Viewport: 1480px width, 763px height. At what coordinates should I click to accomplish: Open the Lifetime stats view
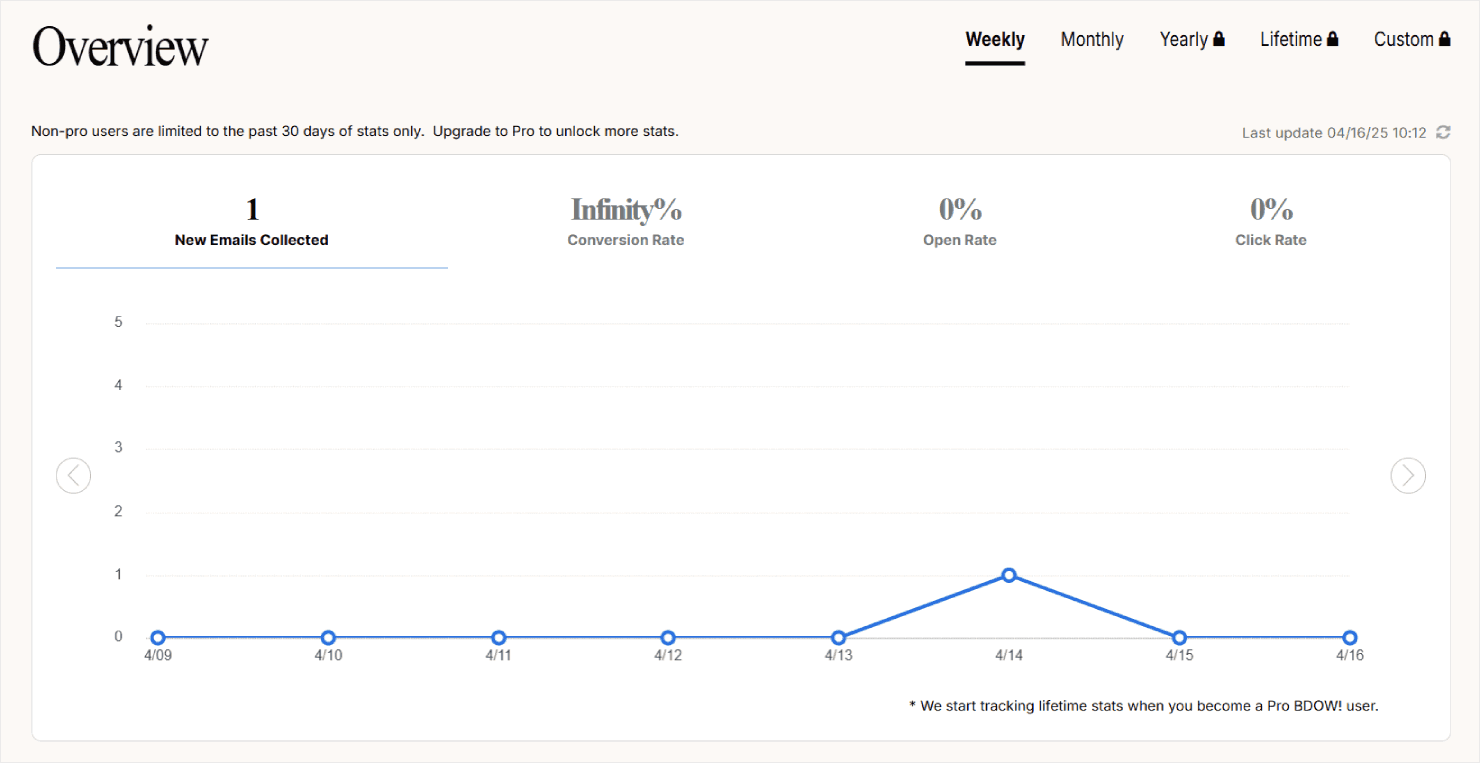(1290, 39)
